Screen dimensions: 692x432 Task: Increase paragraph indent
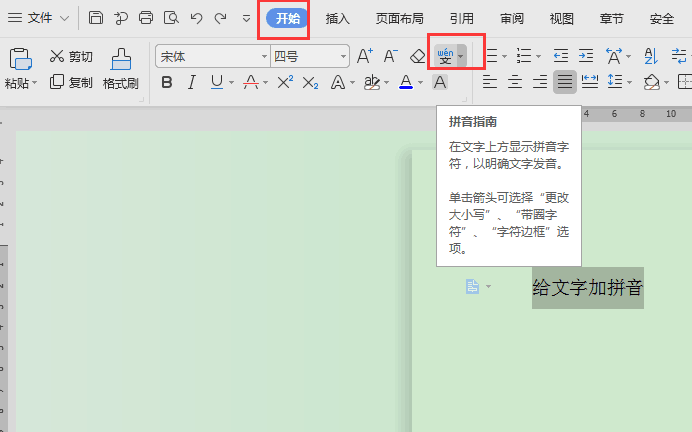[x=586, y=56]
